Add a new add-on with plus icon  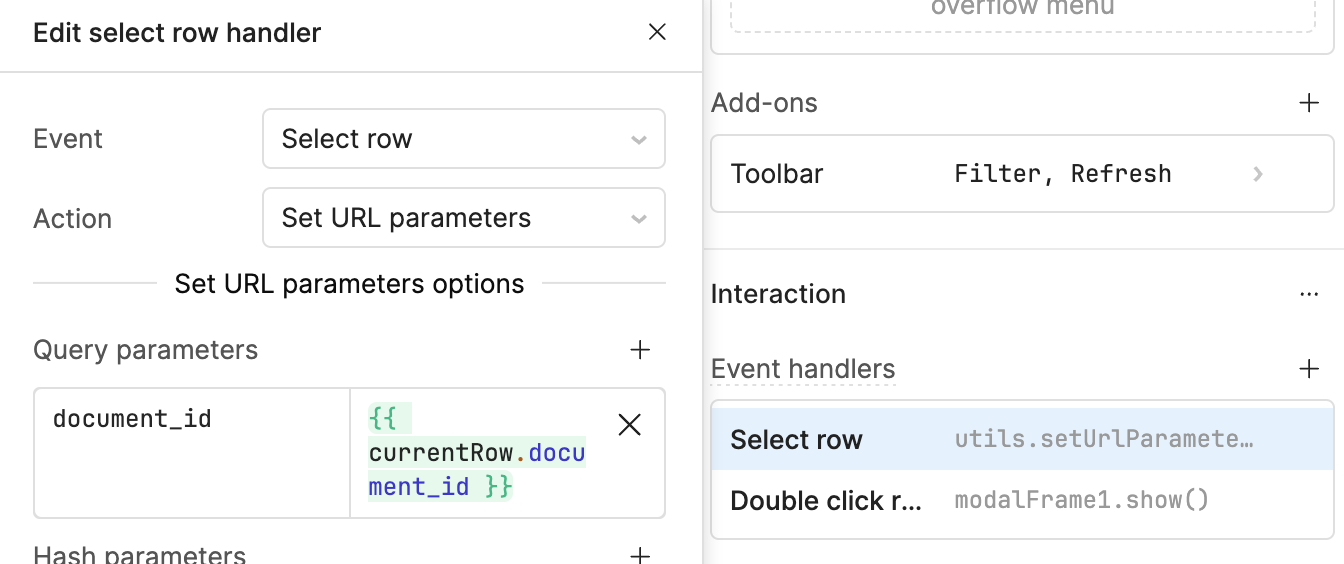coord(1308,103)
